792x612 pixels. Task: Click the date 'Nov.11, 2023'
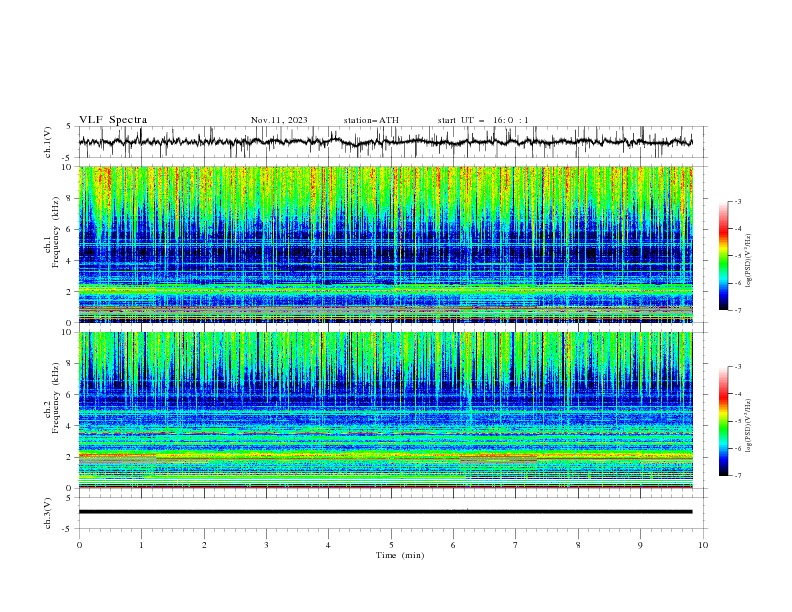coord(279,120)
